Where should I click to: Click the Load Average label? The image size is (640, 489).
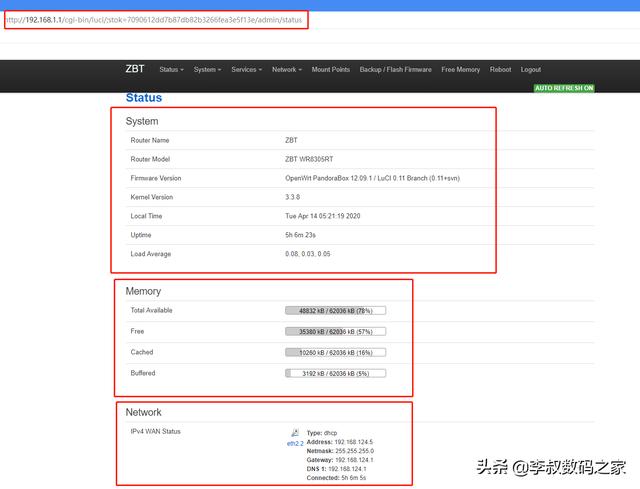pyautogui.click(x=151, y=254)
